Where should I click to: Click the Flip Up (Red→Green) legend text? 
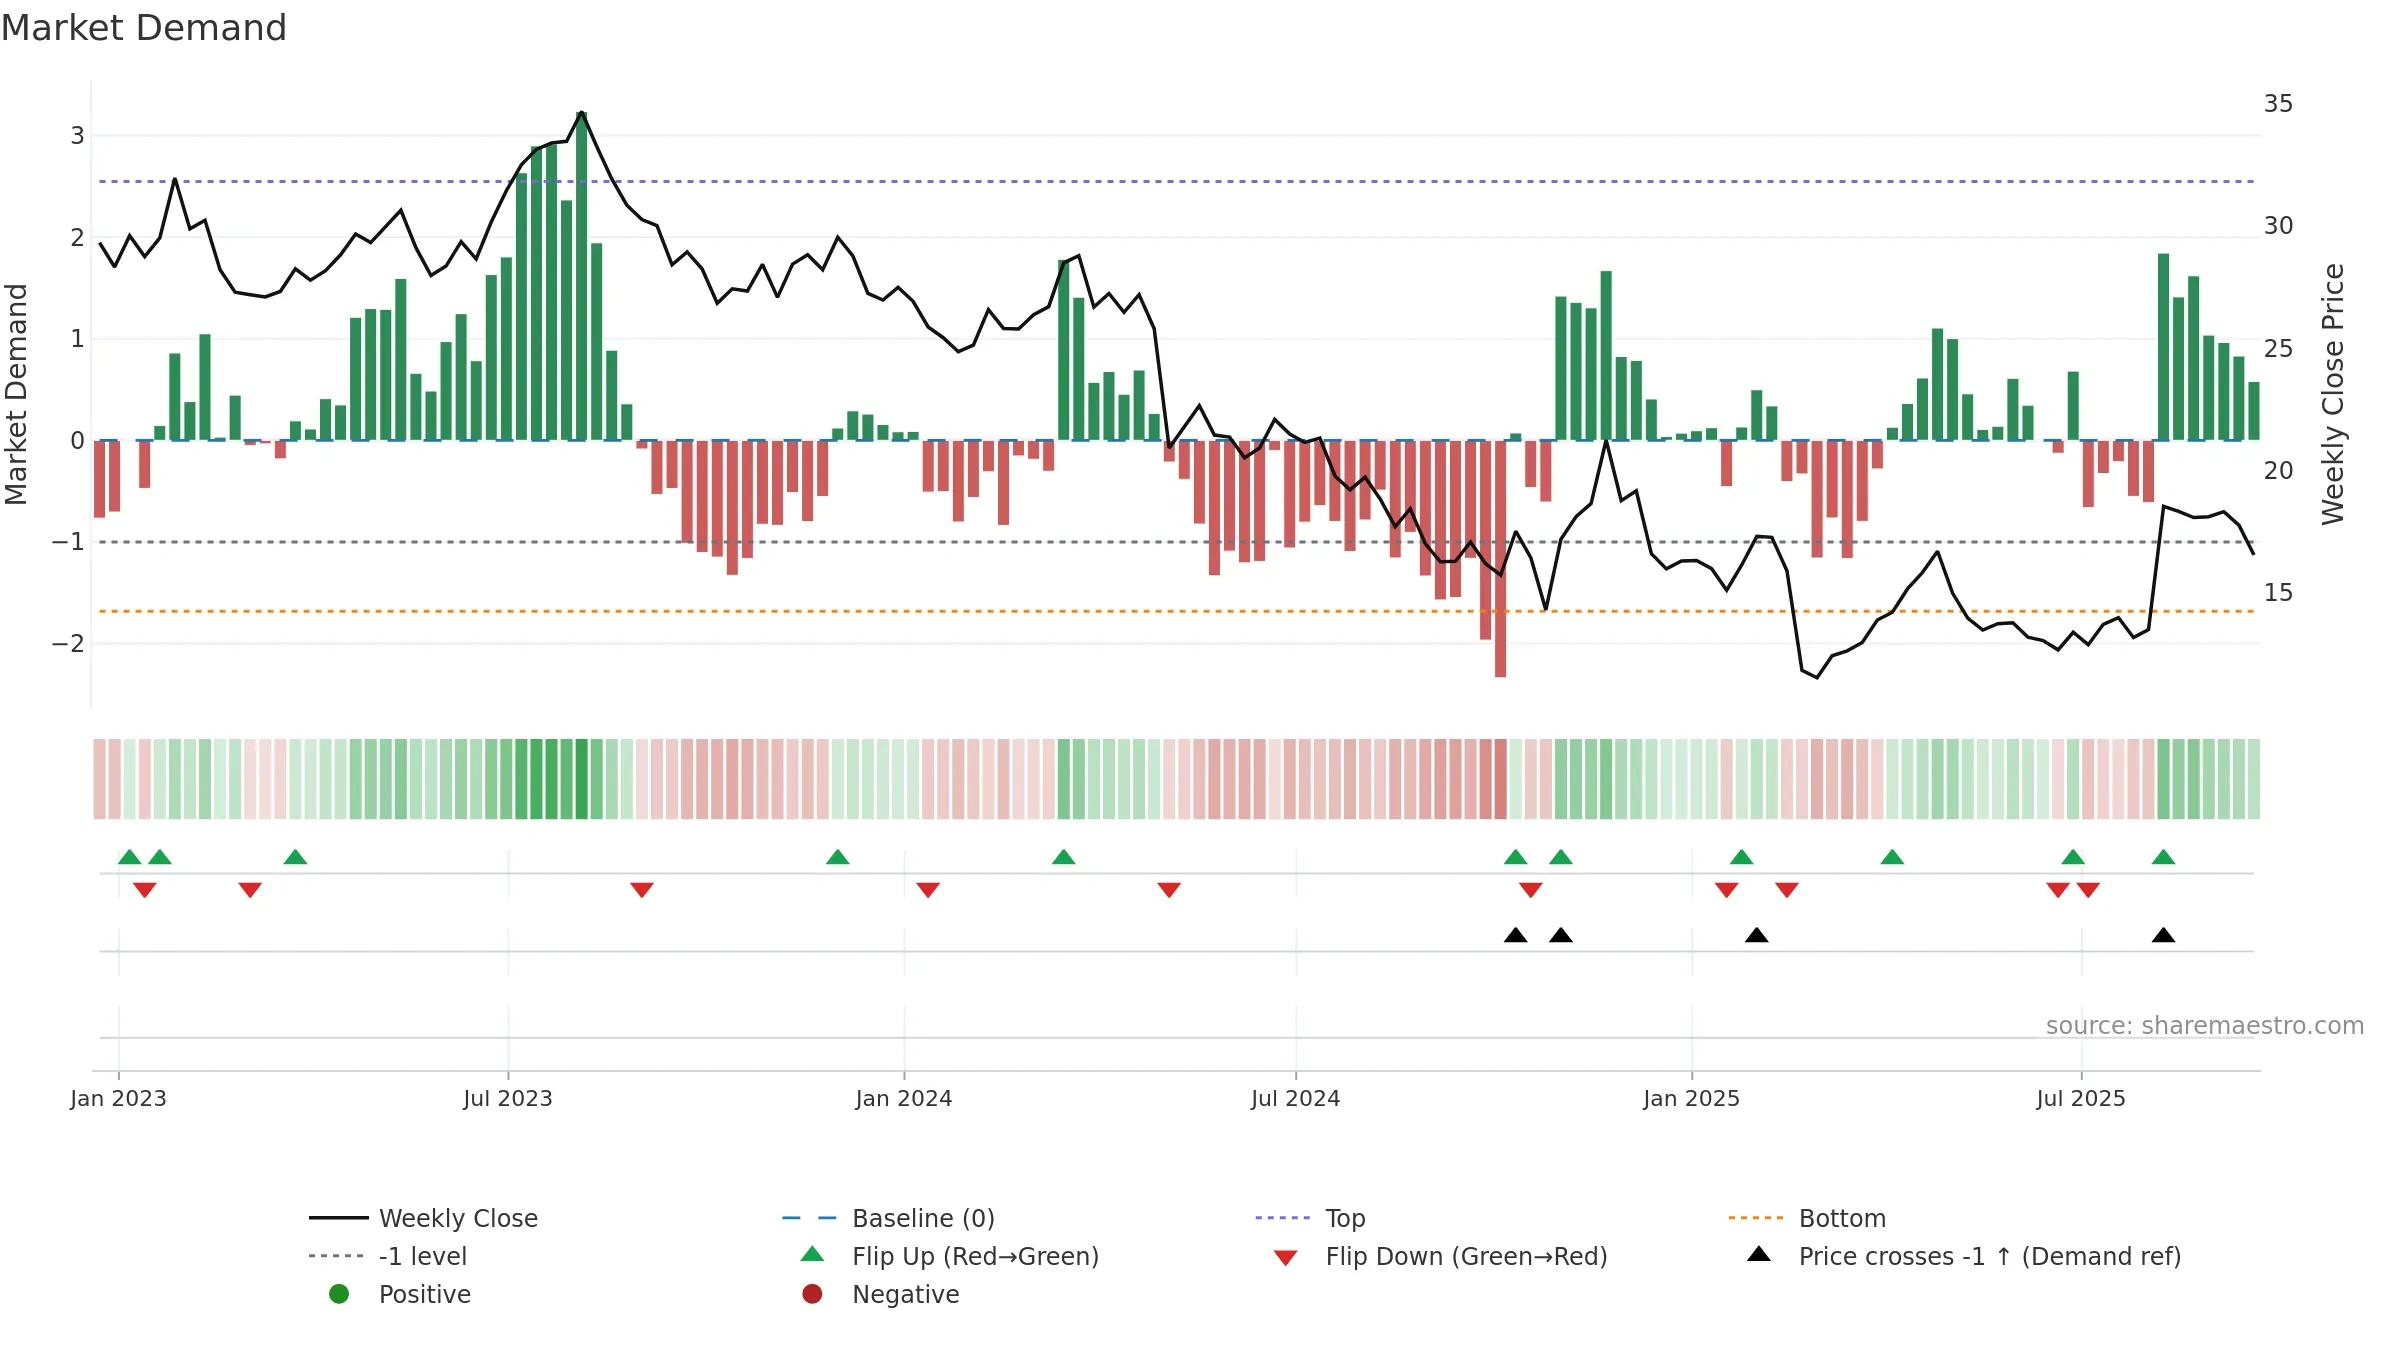click(975, 1256)
